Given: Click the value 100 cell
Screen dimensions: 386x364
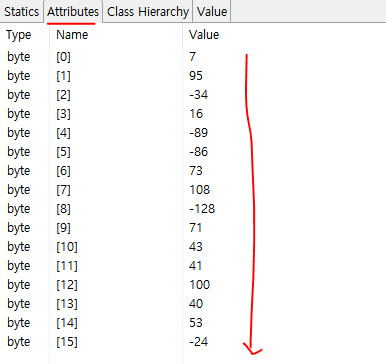Looking at the screenshot, I should click(x=199, y=285).
